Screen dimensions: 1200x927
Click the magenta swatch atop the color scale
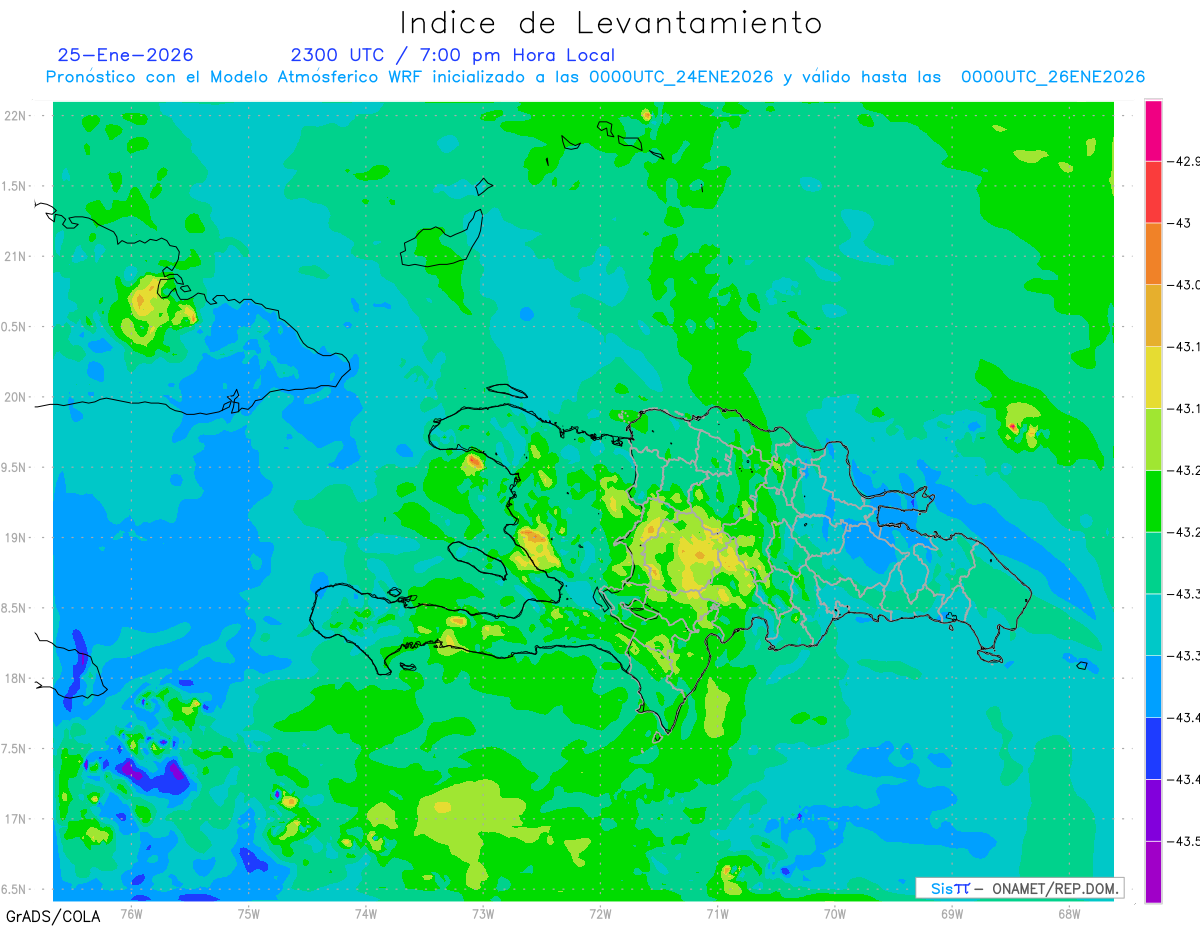tap(1153, 130)
